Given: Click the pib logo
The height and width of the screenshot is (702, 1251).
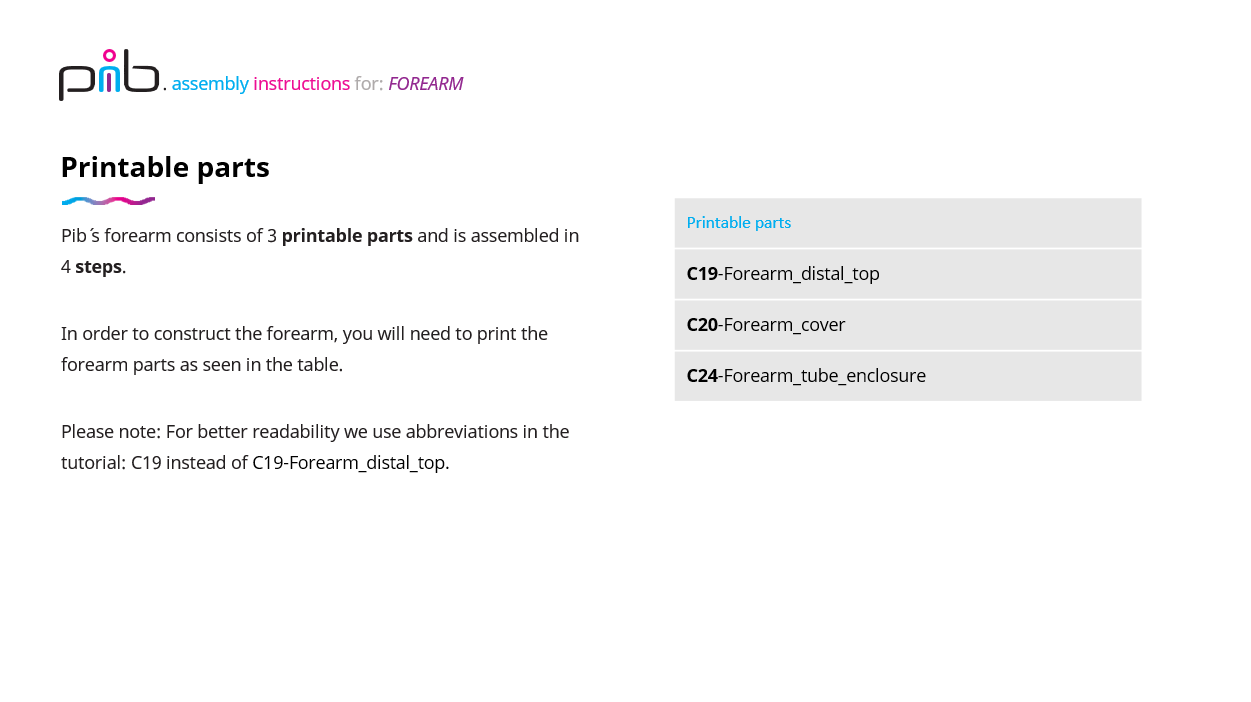Looking at the screenshot, I should (x=109, y=75).
